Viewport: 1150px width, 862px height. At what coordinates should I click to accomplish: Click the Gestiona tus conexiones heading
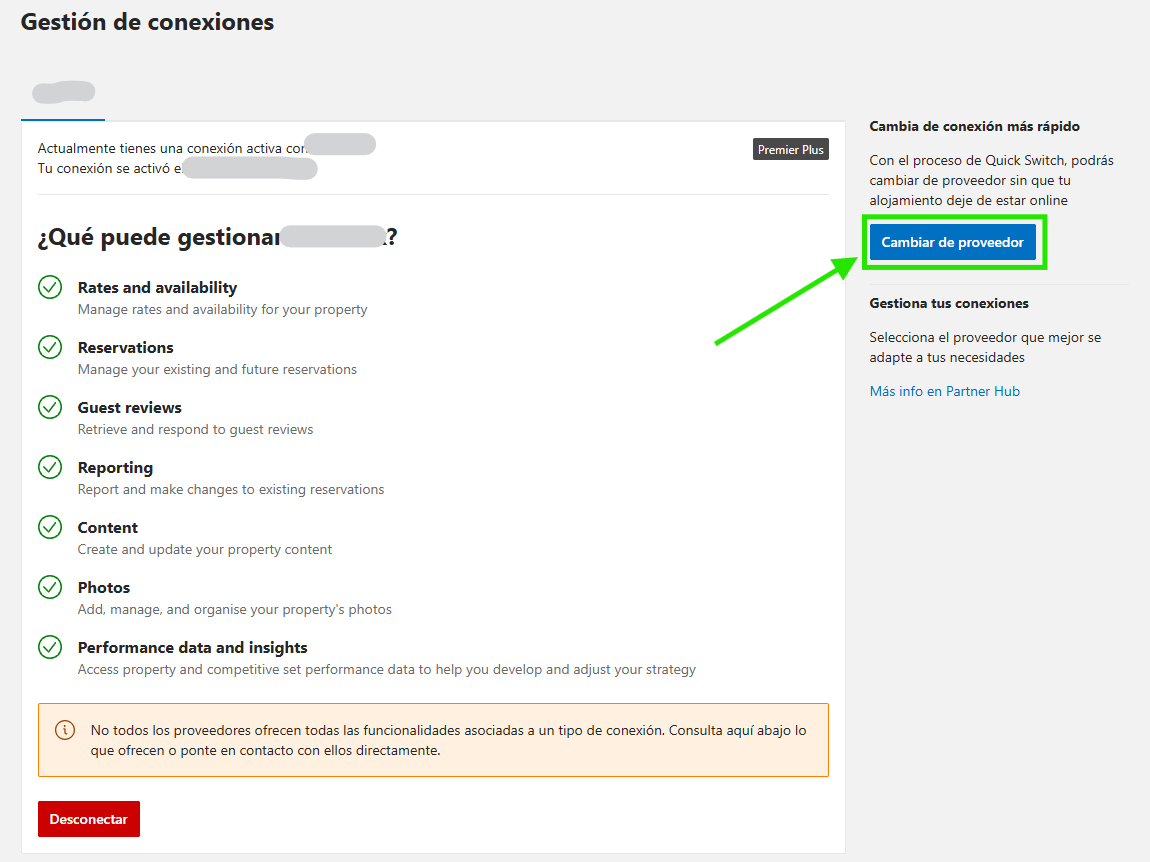tap(949, 303)
